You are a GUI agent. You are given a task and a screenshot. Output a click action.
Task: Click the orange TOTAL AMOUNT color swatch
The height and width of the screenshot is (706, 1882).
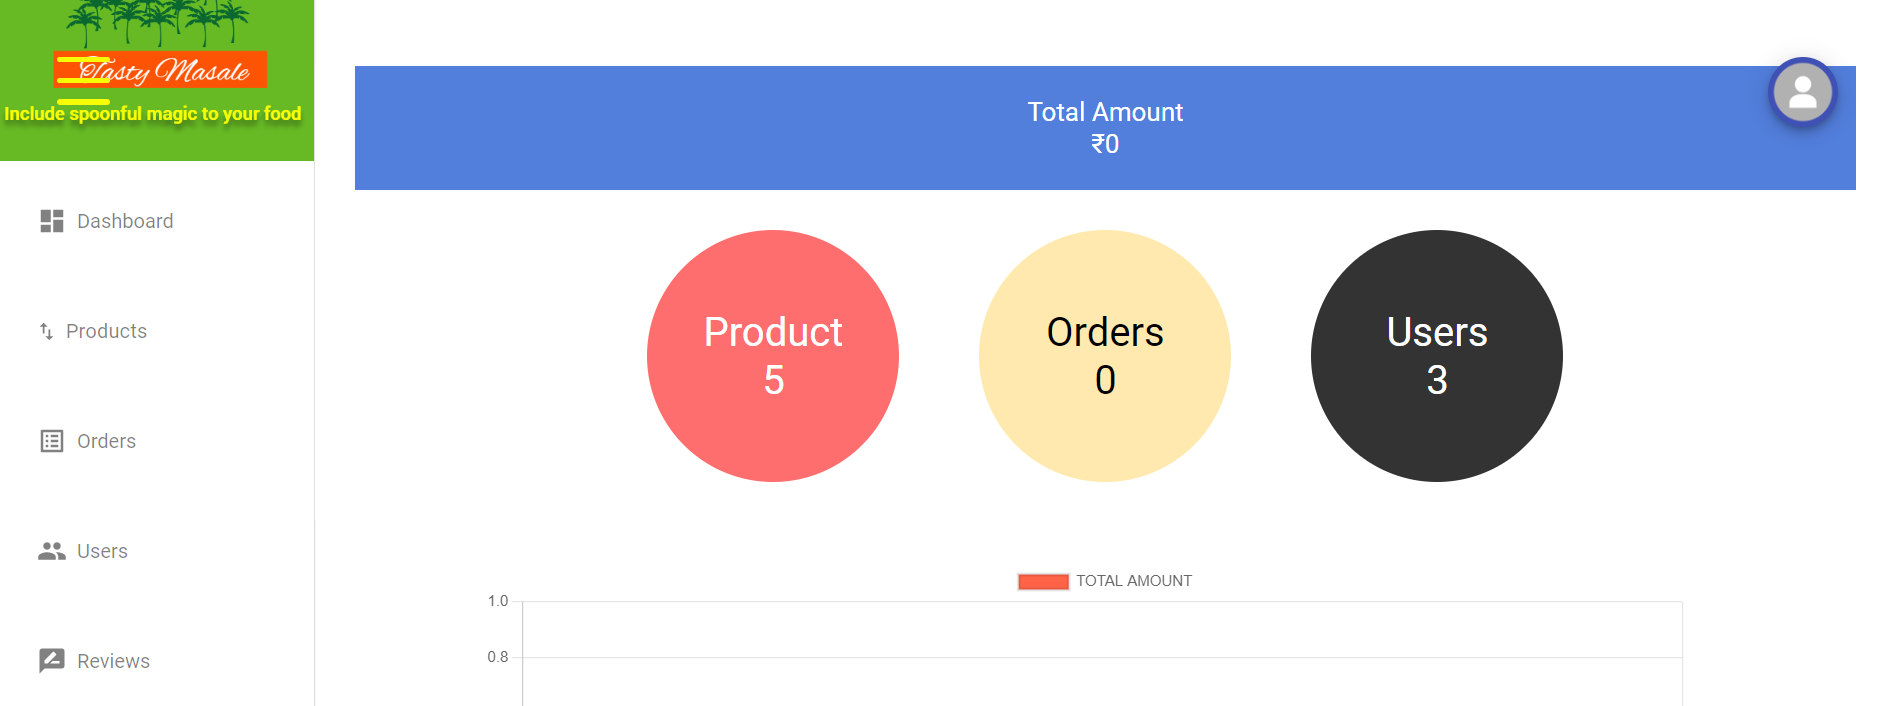click(x=1043, y=582)
